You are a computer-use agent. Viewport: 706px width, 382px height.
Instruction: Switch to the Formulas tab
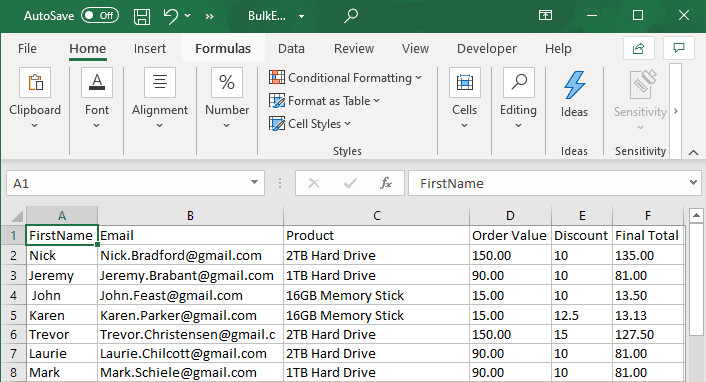[x=223, y=48]
